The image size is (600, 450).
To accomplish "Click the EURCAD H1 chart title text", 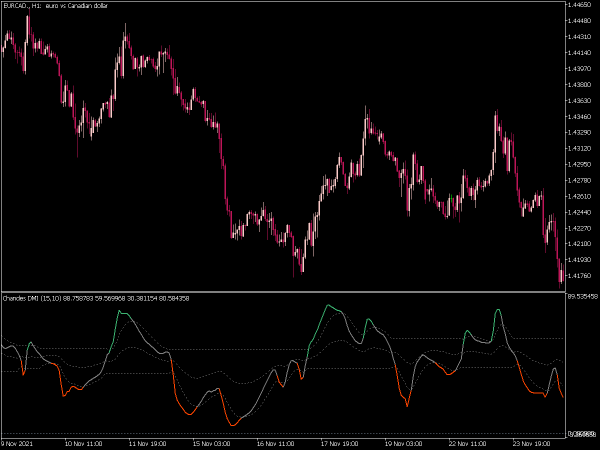I will pyautogui.click(x=55, y=6).
